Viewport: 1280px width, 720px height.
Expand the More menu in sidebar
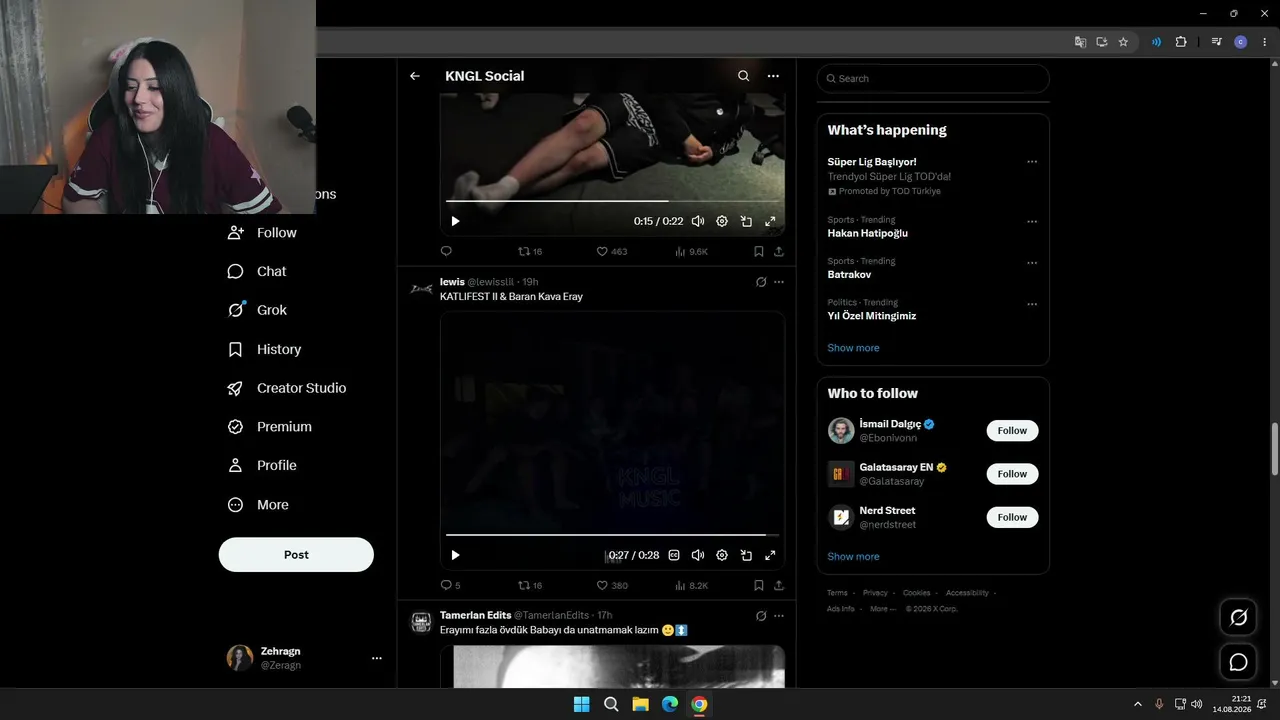click(x=258, y=505)
